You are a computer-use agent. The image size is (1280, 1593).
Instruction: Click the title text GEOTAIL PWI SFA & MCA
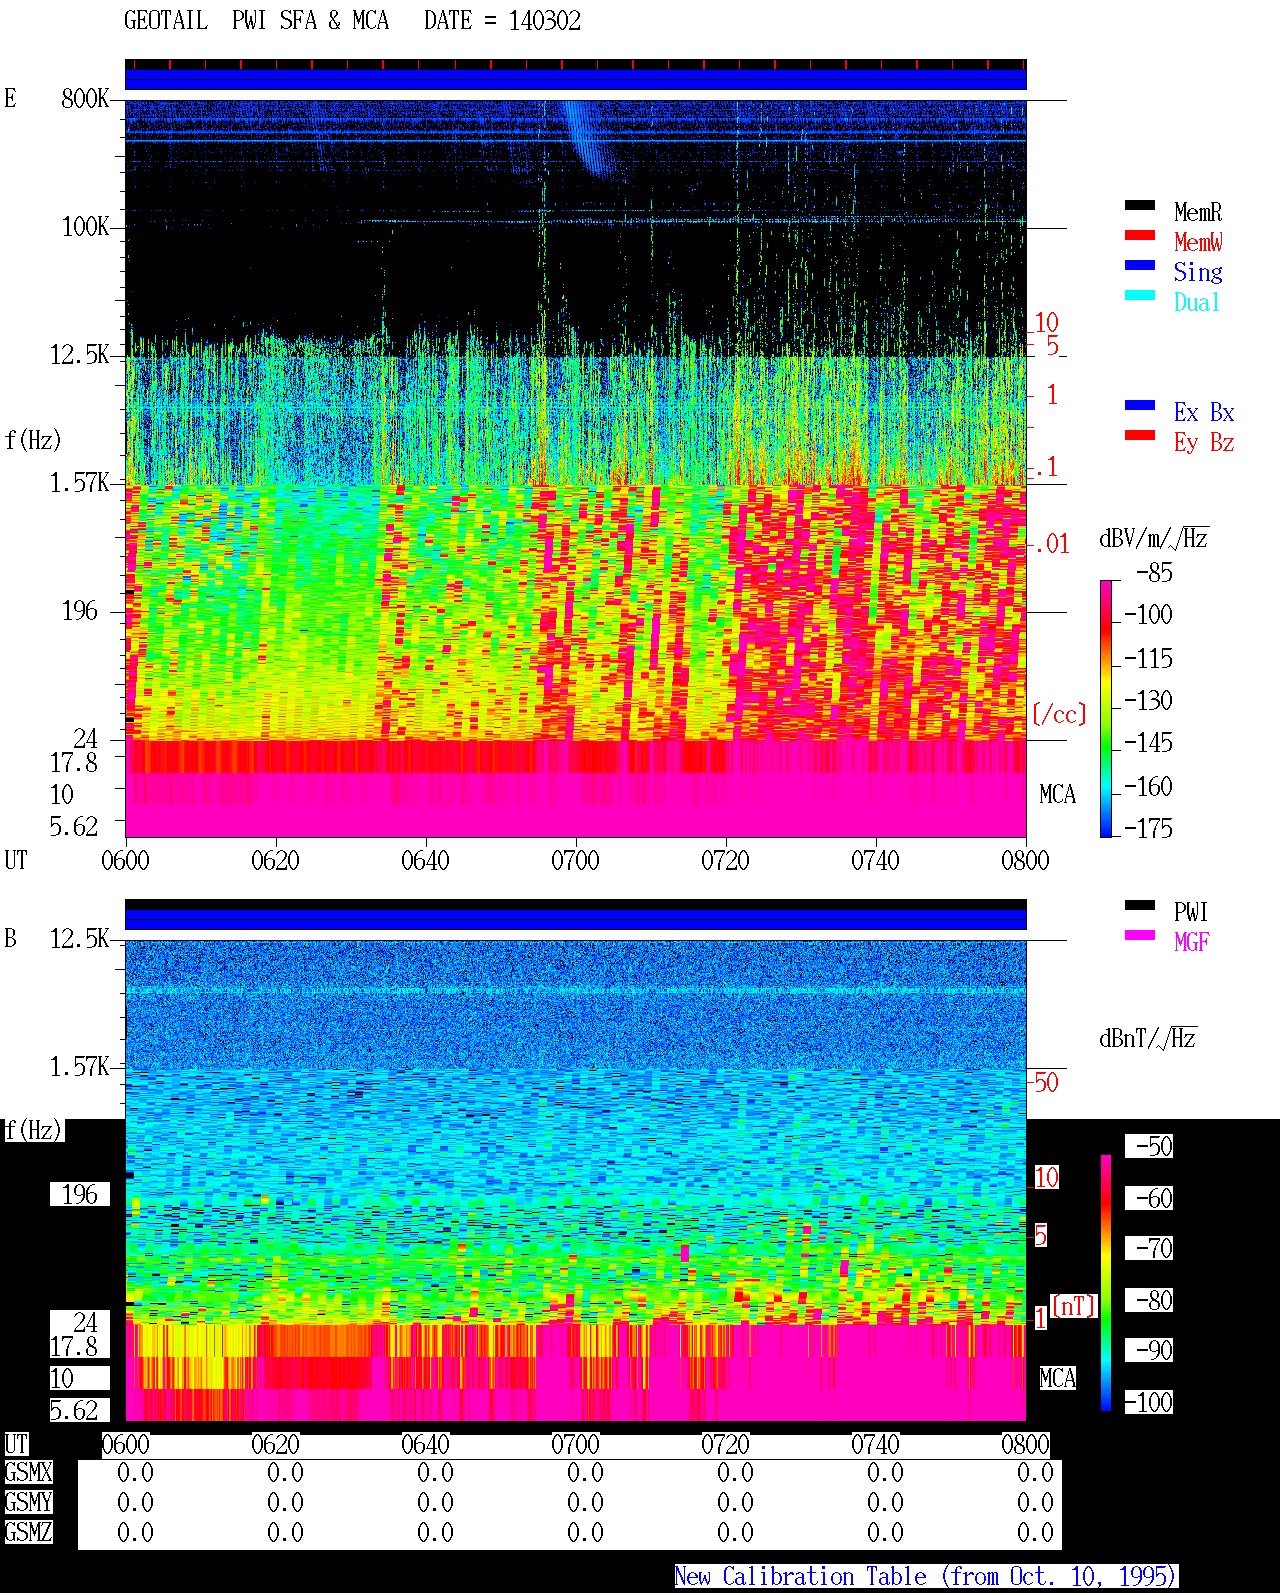256,21
